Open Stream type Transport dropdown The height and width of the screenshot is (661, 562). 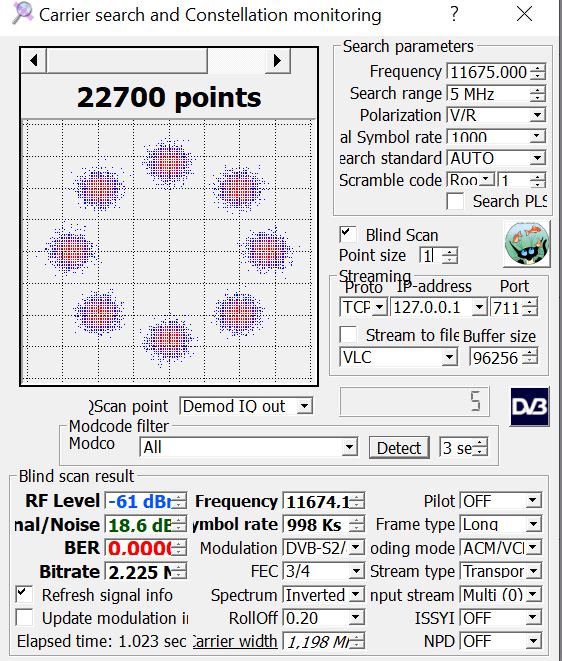533,571
